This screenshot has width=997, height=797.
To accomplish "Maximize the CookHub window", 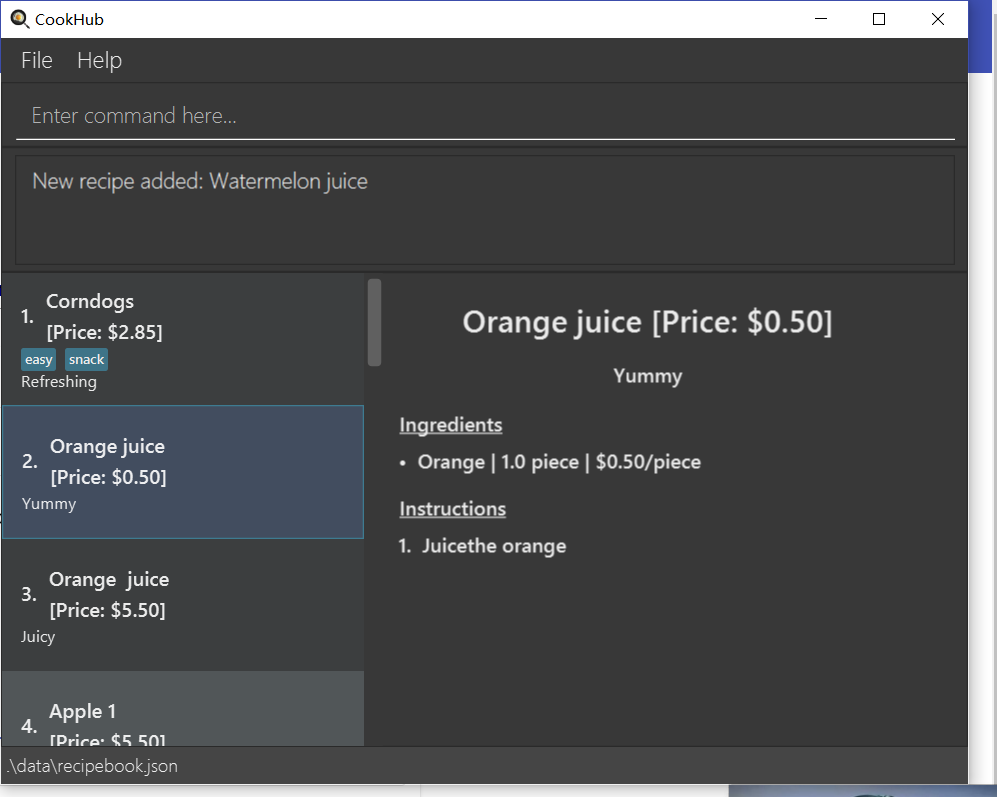I will 879,19.
